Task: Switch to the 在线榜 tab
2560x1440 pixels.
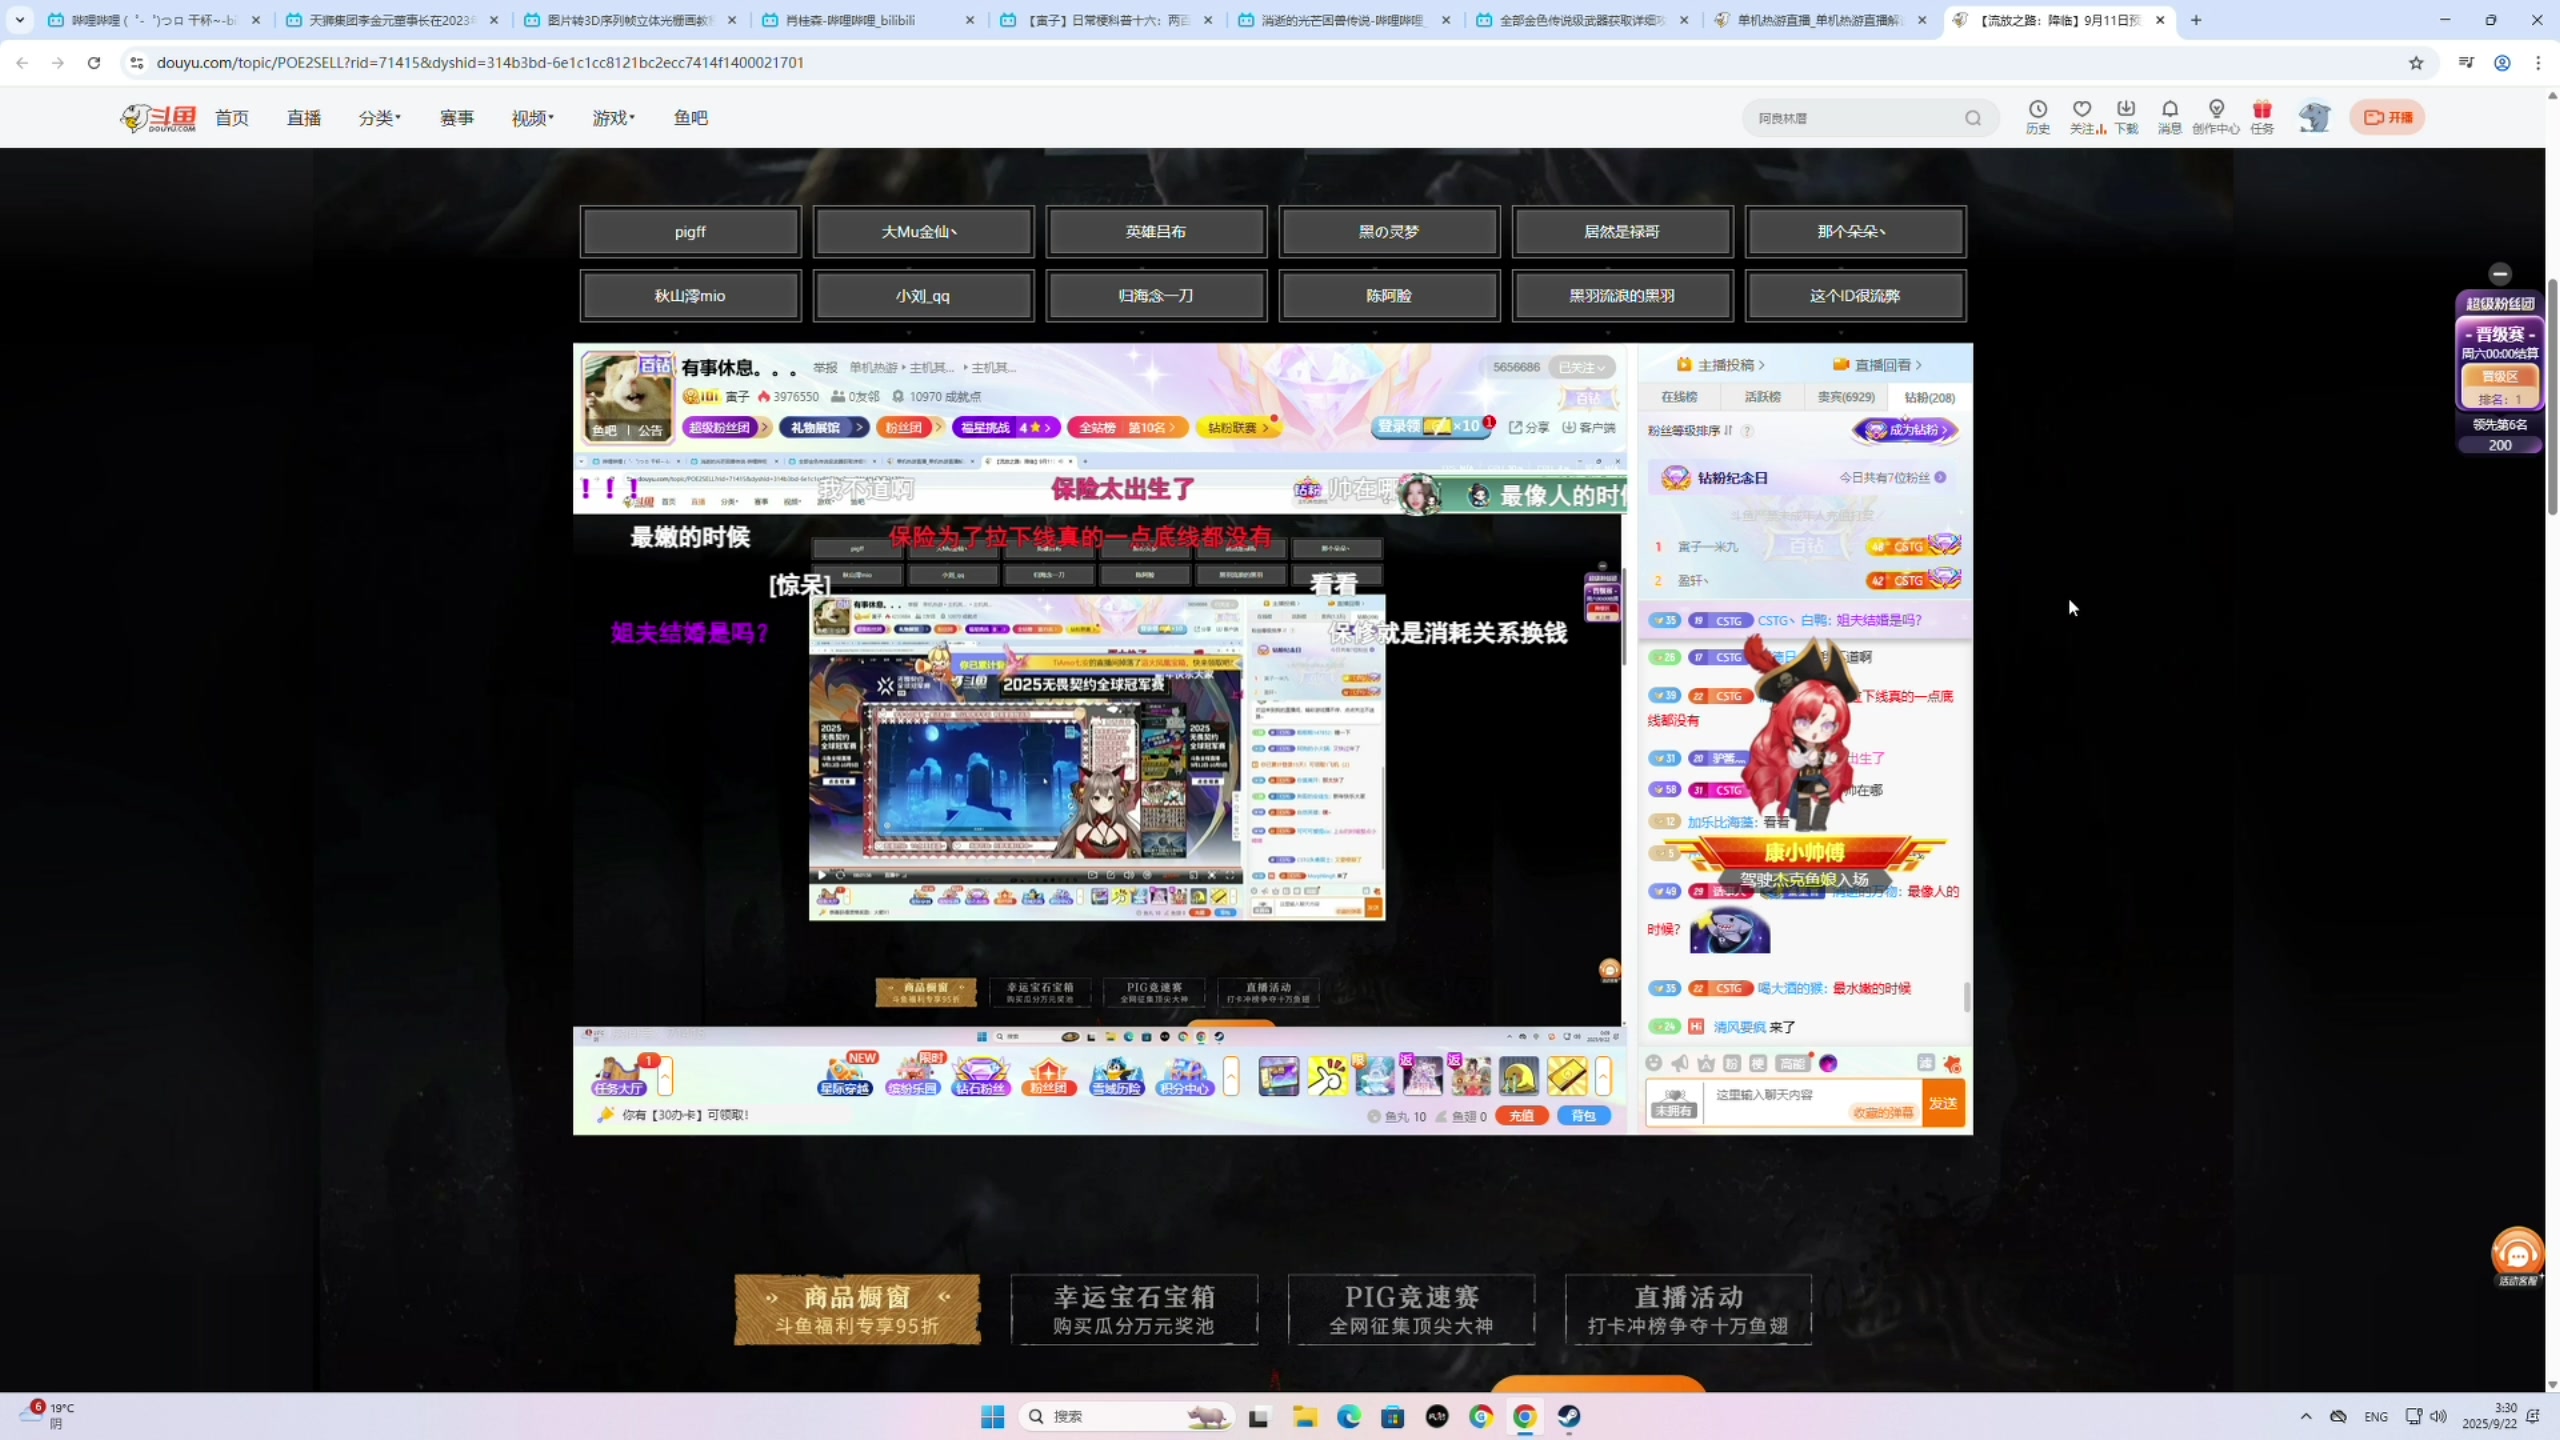Action: point(1679,397)
